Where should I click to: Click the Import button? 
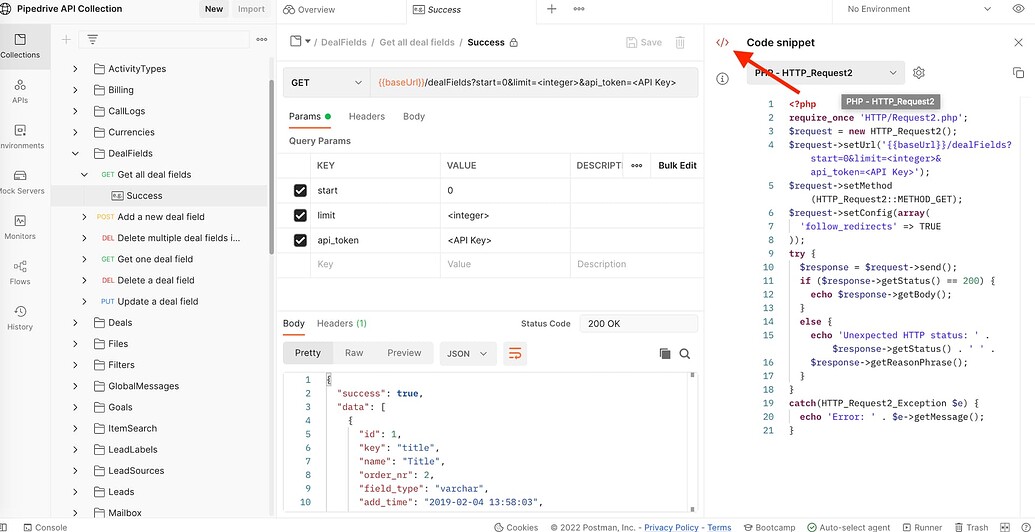click(x=251, y=9)
